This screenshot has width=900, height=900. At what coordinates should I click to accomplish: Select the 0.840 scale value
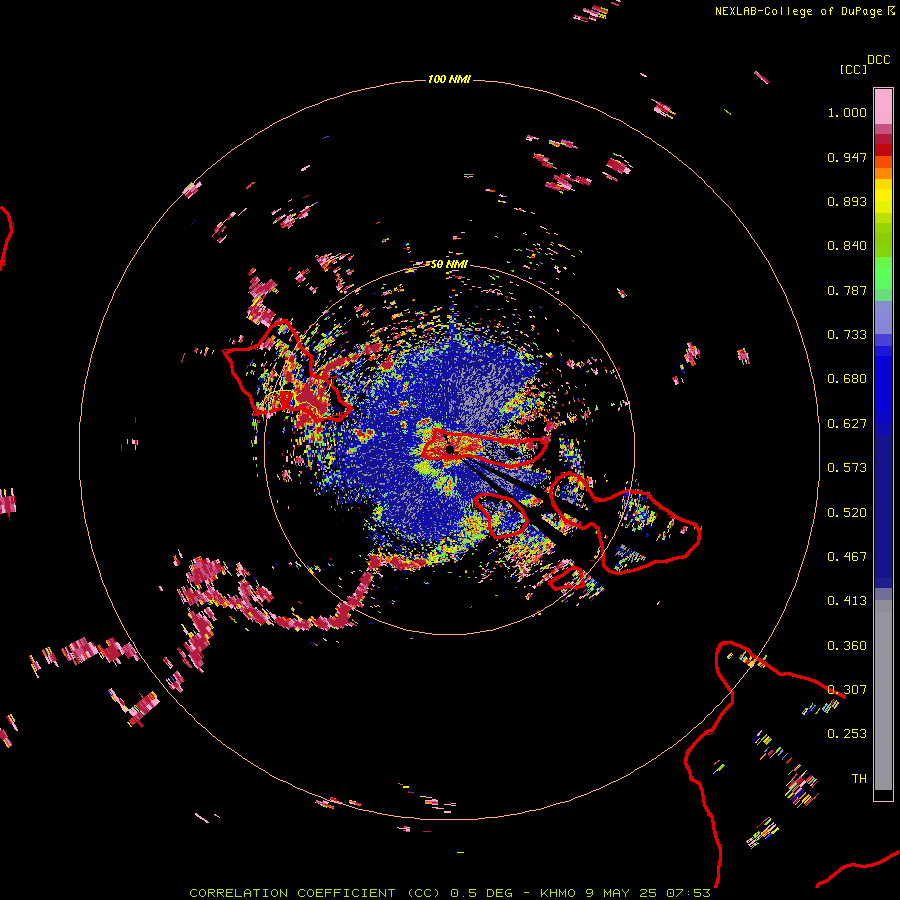(847, 246)
